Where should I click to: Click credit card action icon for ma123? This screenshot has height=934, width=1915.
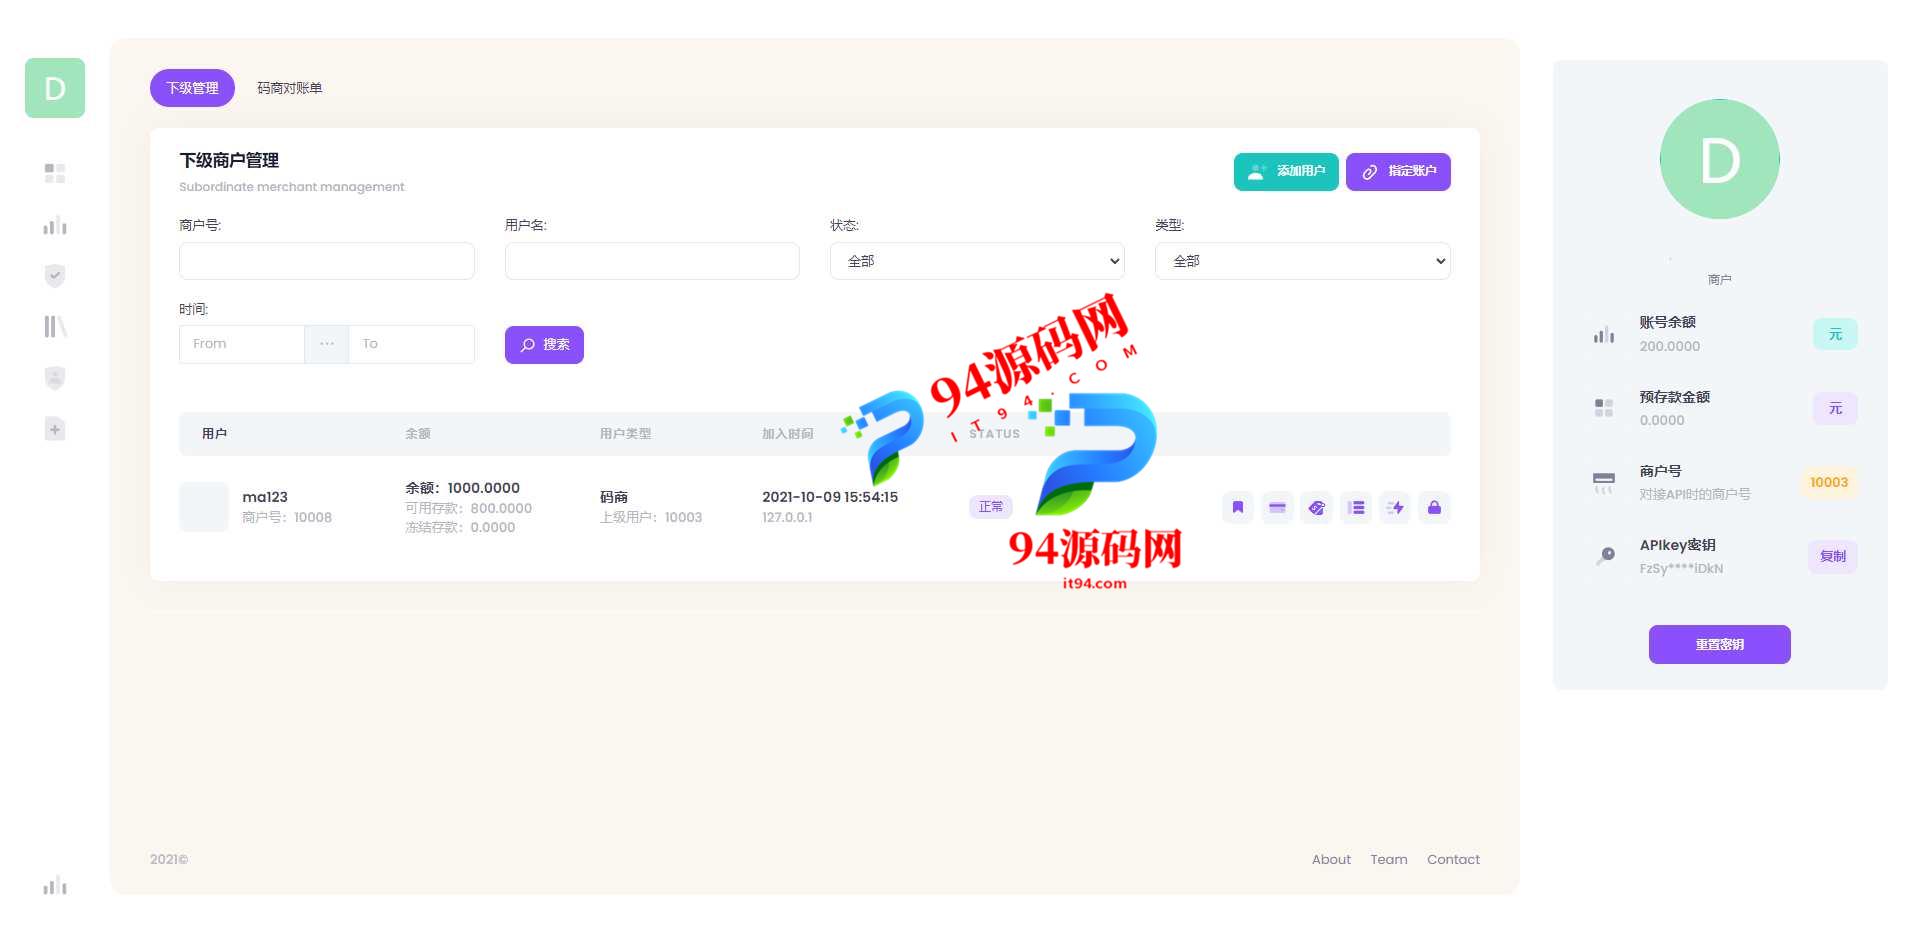pyautogui.click(x=1277, y=507)
